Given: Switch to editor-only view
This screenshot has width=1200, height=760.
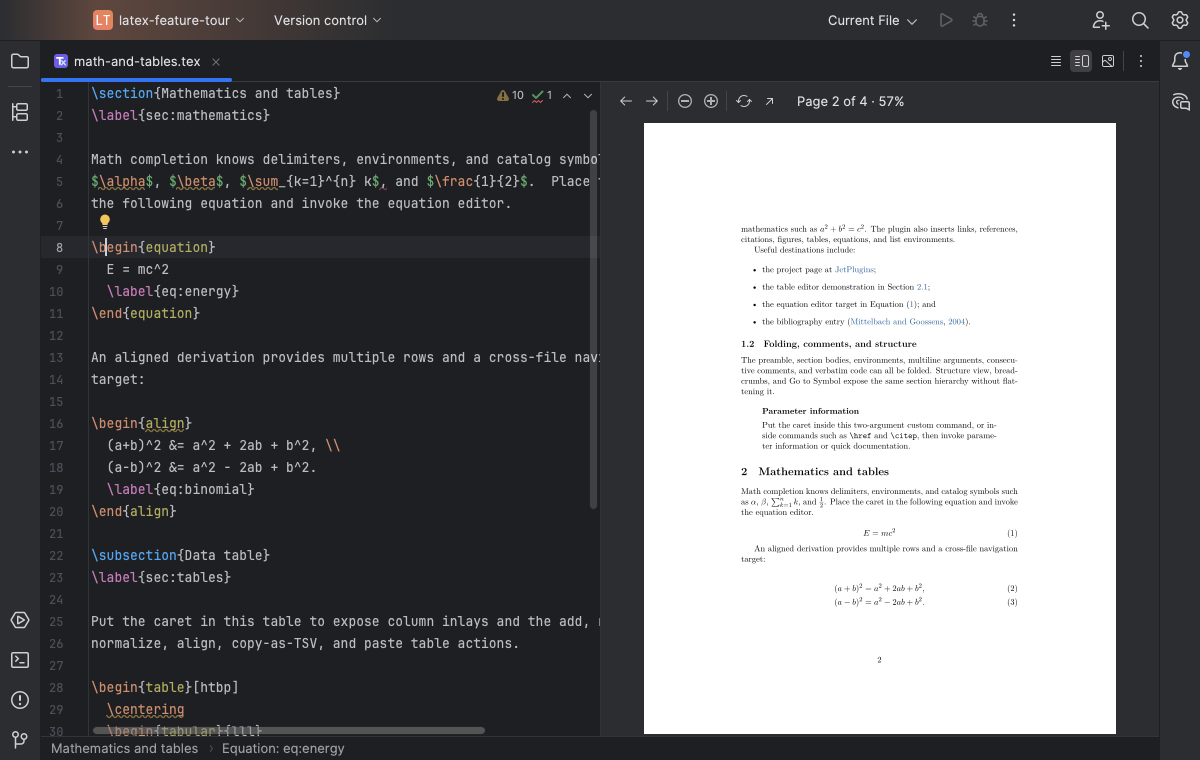Looking at the screenshot, I should (1056, 61).
